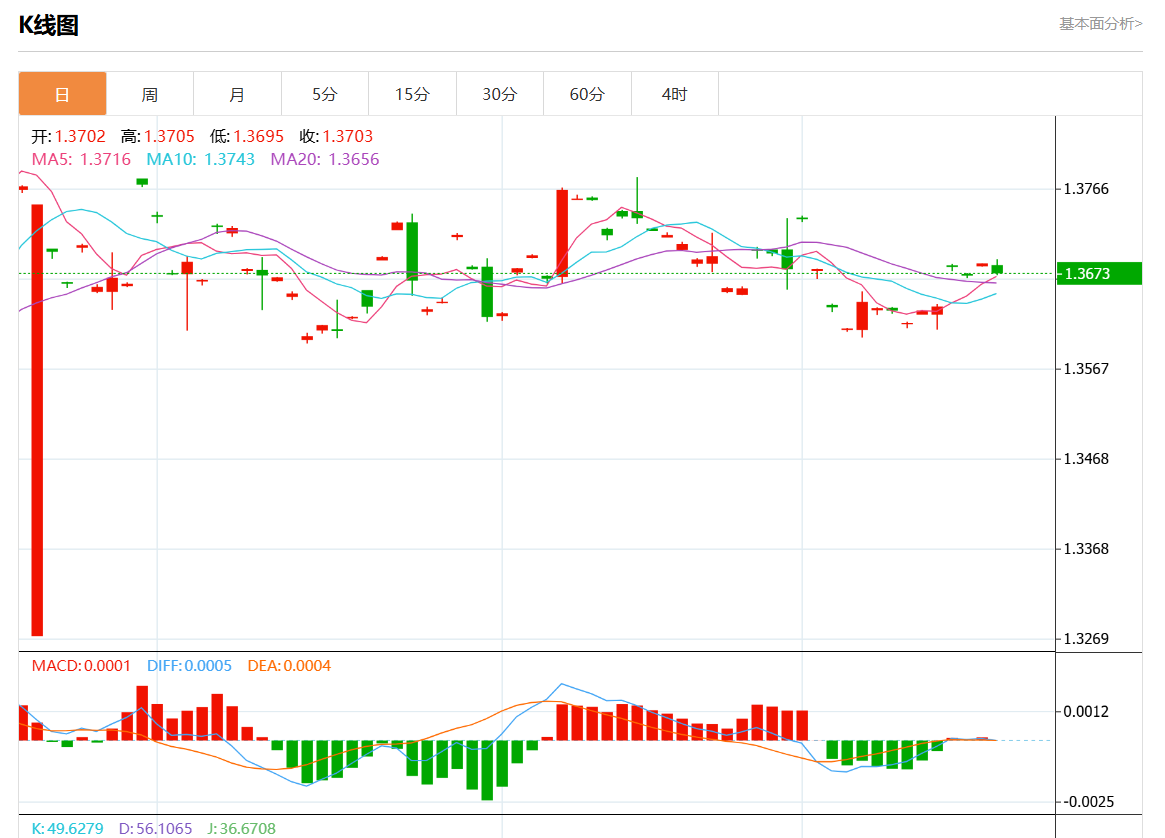
Task: Switch to the 周 weekly tab
Action: (150, 94)
